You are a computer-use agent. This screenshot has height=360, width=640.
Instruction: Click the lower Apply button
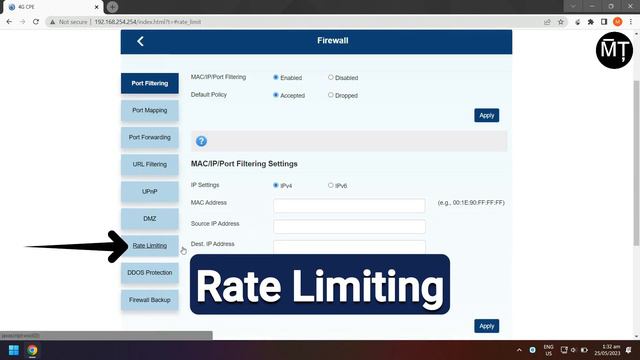487,326
